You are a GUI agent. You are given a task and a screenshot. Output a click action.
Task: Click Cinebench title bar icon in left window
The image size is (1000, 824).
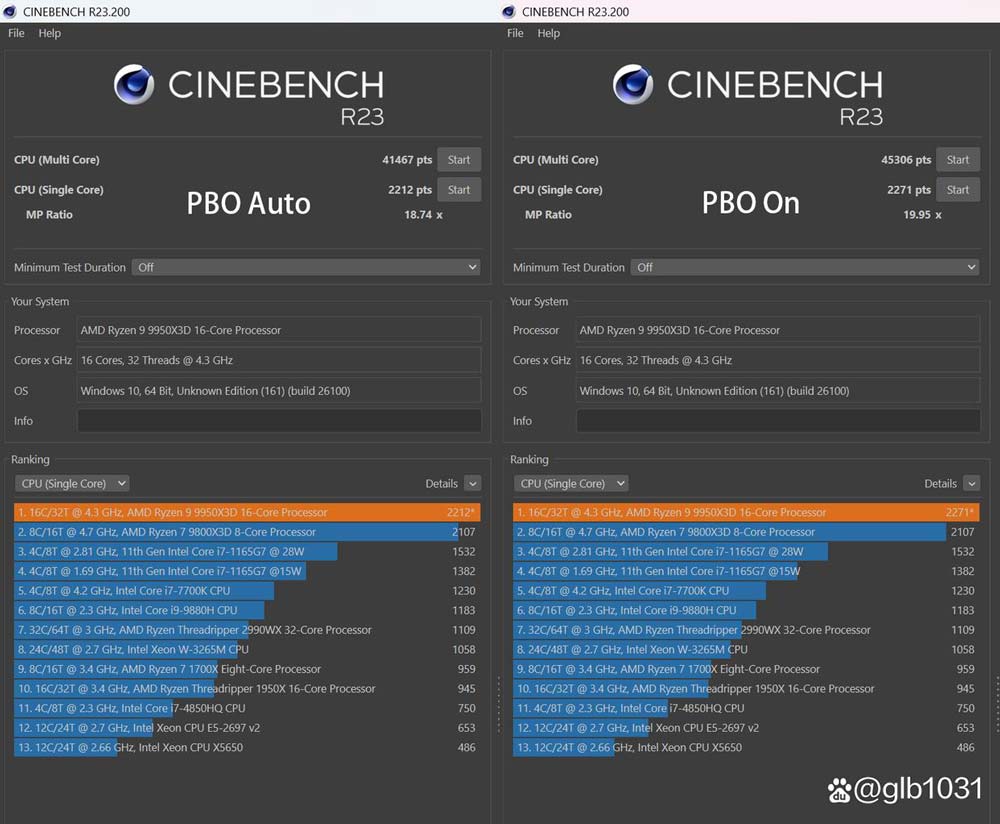click(10, 11)
